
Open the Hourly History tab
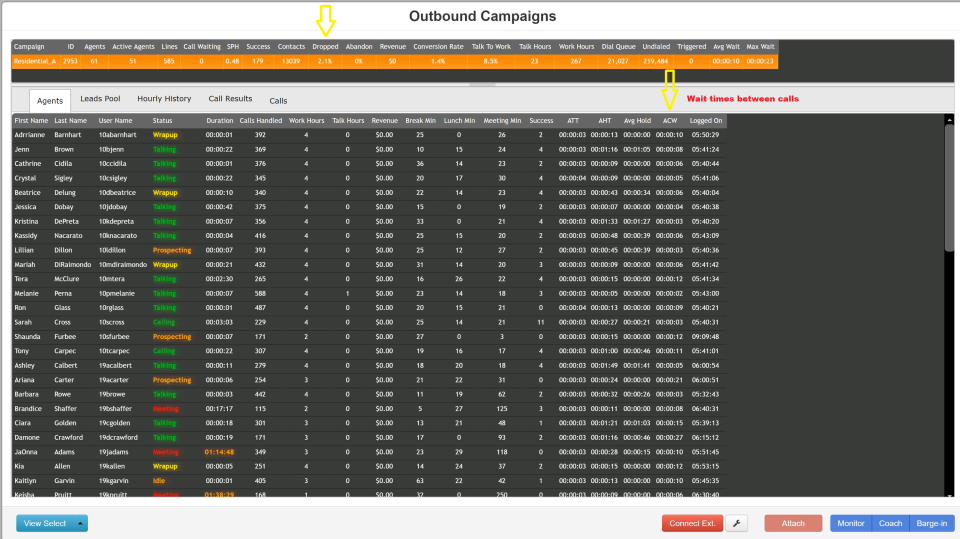(x=164, y=99)
